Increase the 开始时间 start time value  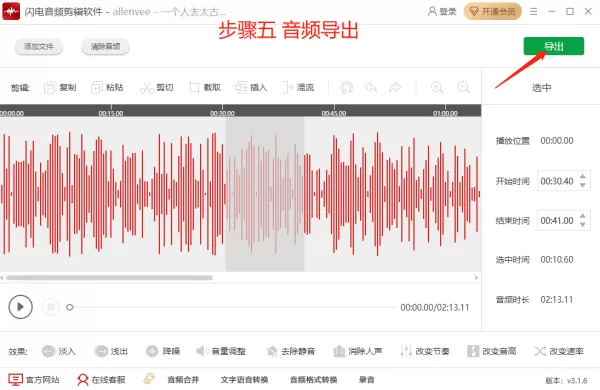click(582, 177)
